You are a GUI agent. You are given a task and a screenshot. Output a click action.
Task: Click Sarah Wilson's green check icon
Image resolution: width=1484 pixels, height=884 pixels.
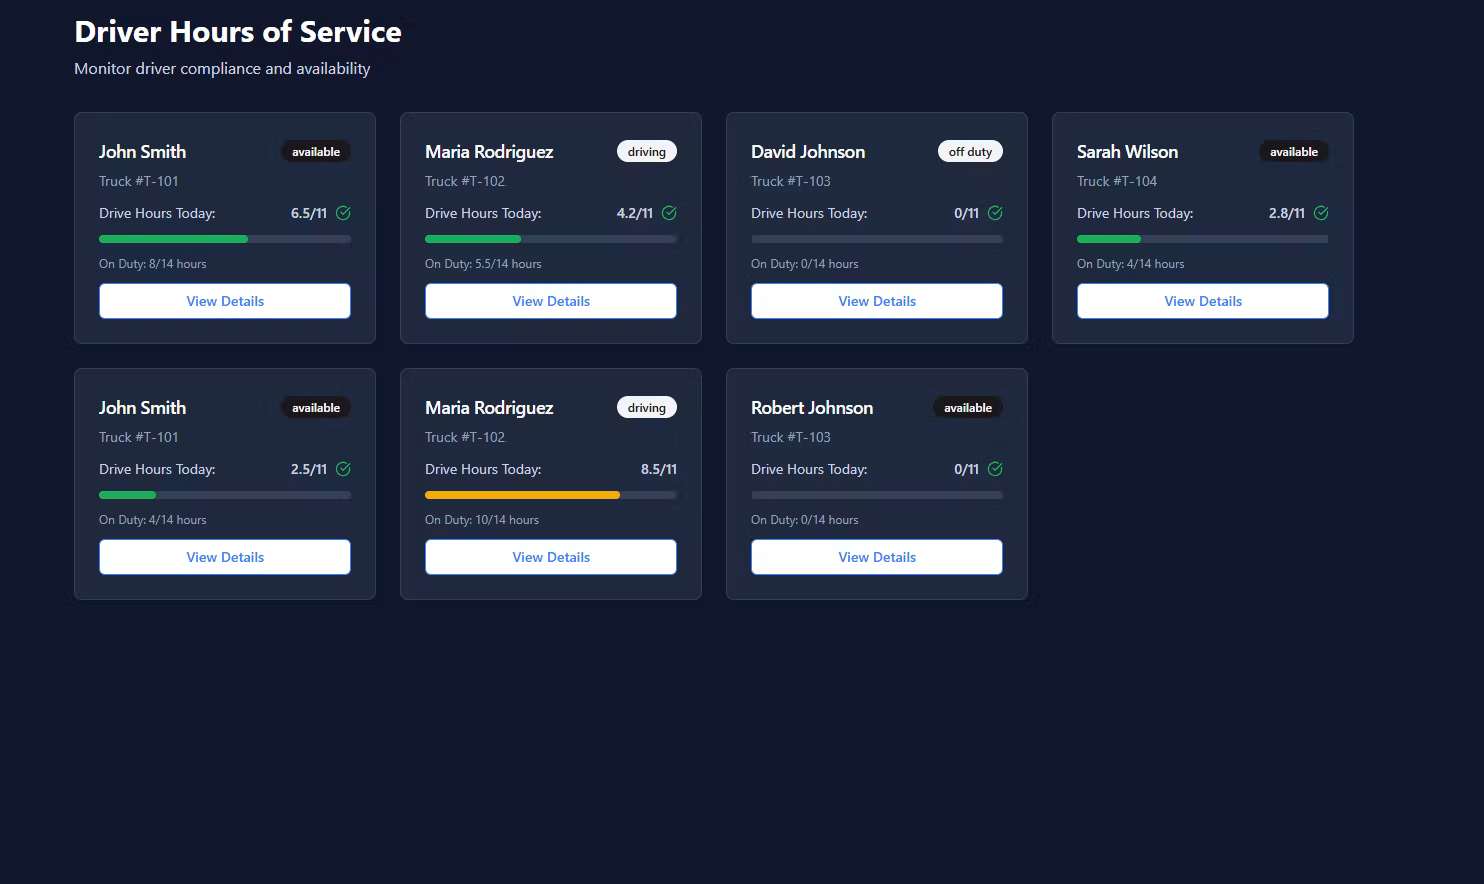click(1321, 213)
